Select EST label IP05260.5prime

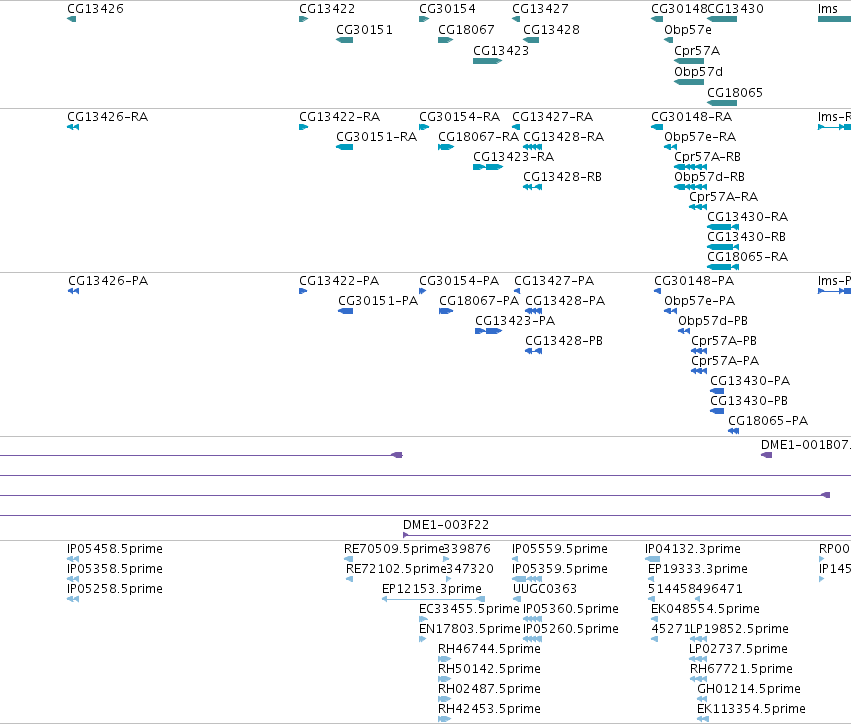pos(570,630)
